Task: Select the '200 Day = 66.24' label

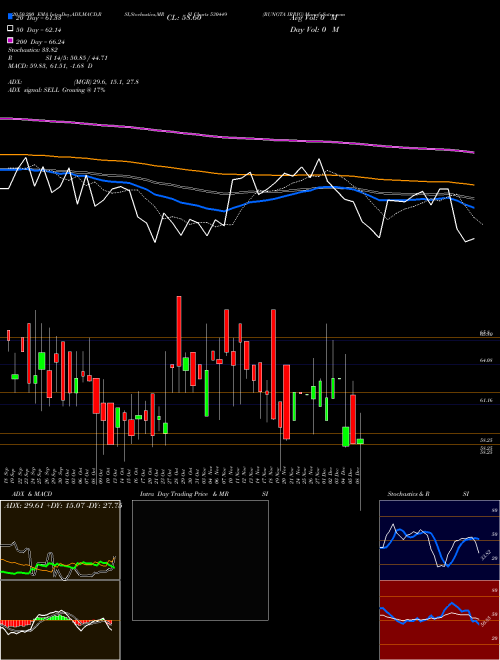Action: [x=40, y=42]
